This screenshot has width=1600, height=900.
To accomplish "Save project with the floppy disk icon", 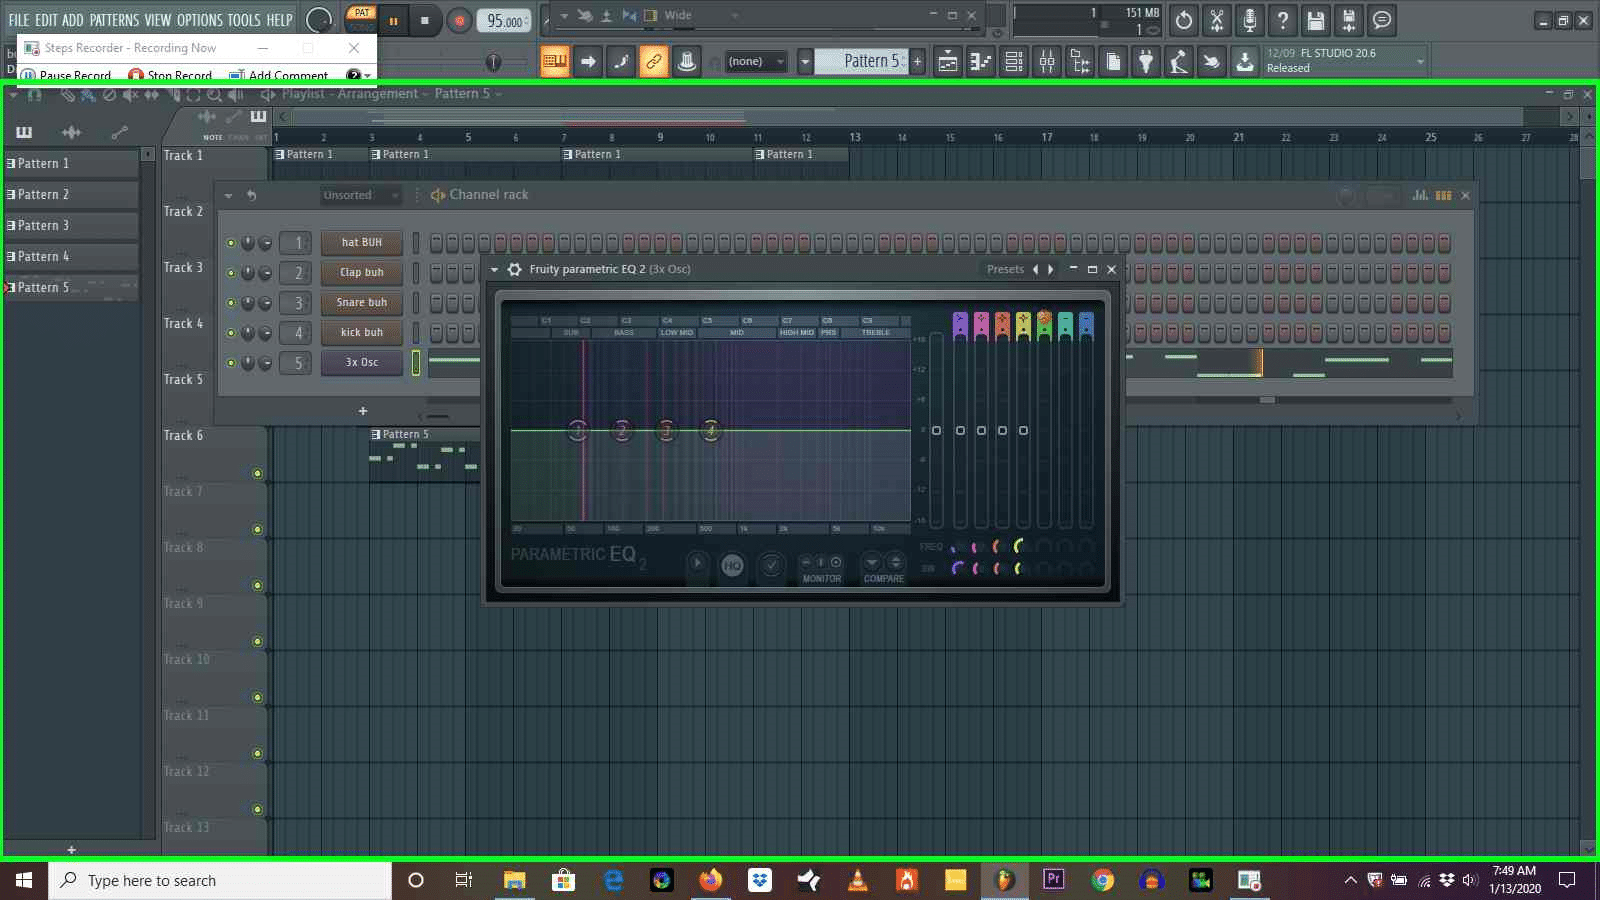I will click(x=1316, y=20).
